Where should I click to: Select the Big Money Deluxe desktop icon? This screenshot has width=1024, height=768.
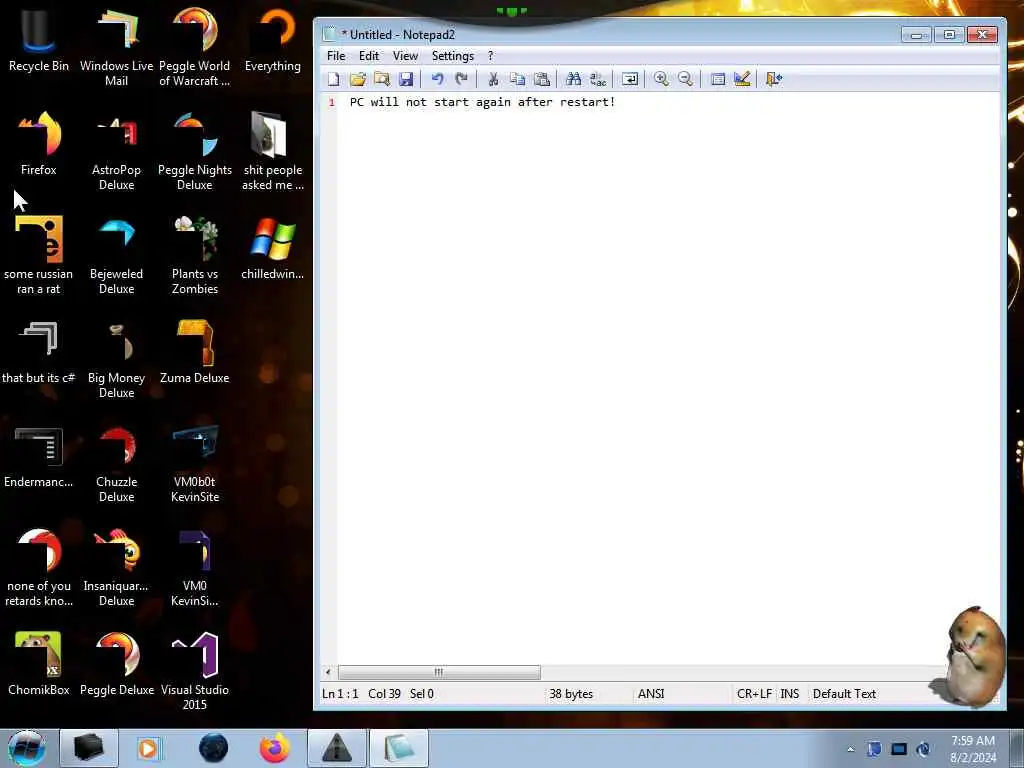pyautogui.click(x=116, y=359)
